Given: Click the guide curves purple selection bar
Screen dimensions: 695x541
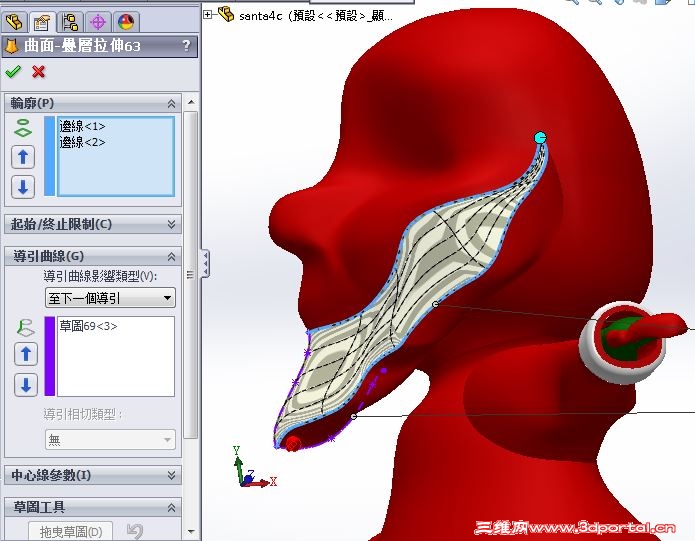Looking at the screenshot, I should pos(50,356).
